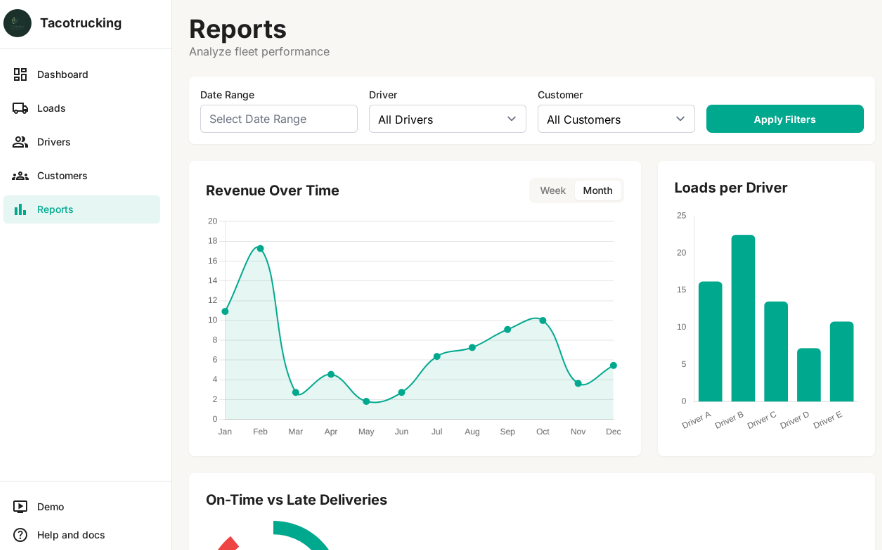Click the Customers group icon
This screenshot has width=882, height=550.
[20, 176]
